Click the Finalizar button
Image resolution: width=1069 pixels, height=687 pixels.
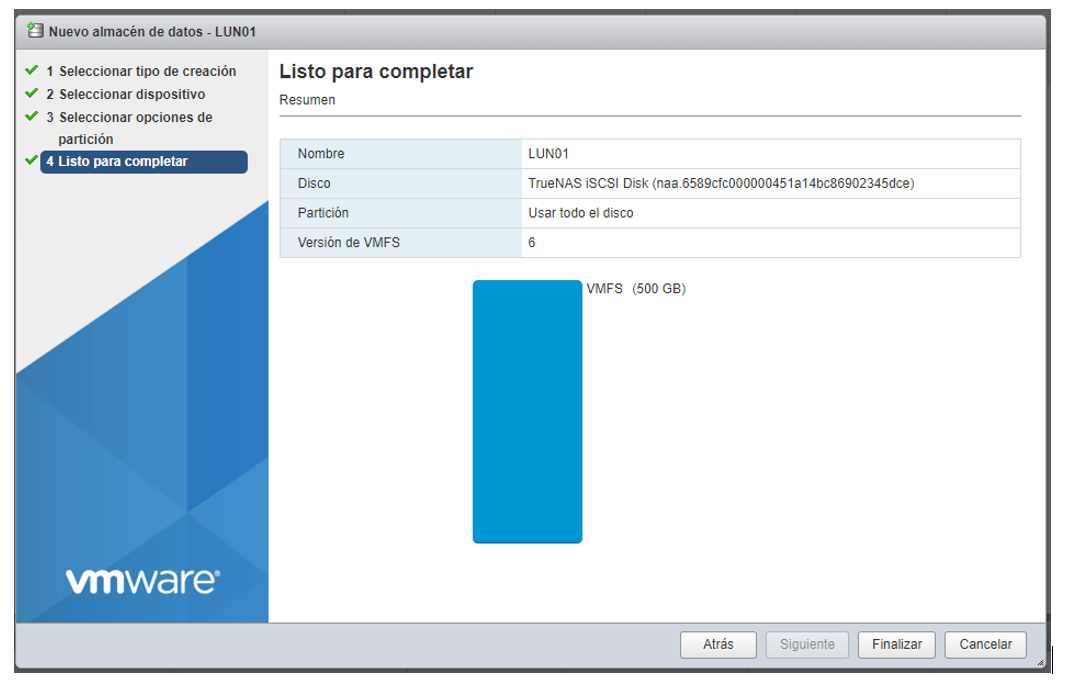coord(897,644)
